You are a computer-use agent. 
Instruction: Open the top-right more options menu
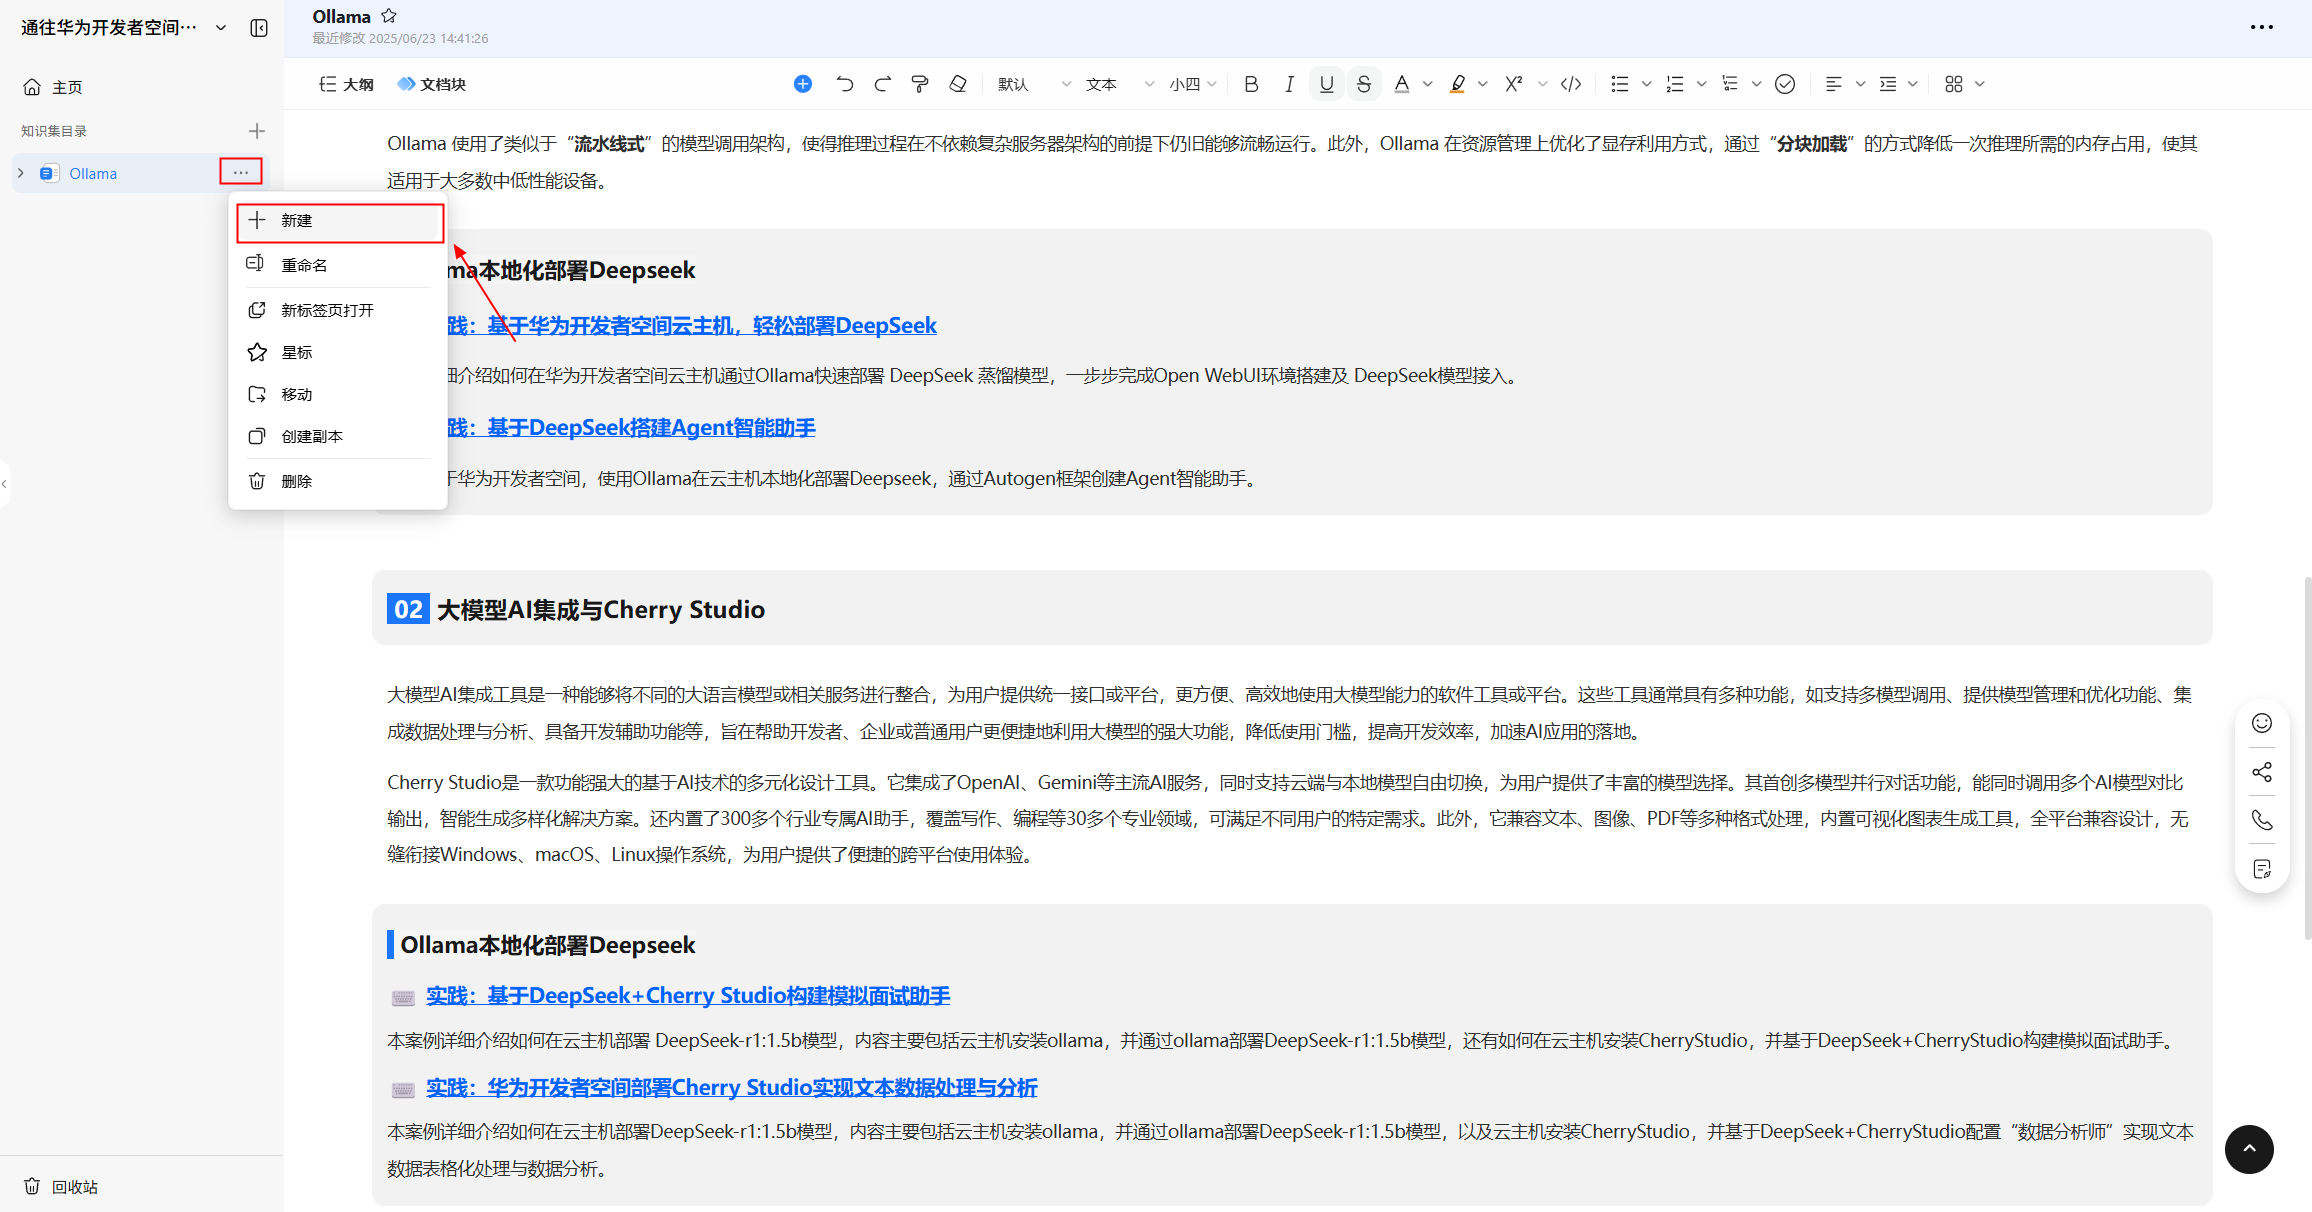2262,27
